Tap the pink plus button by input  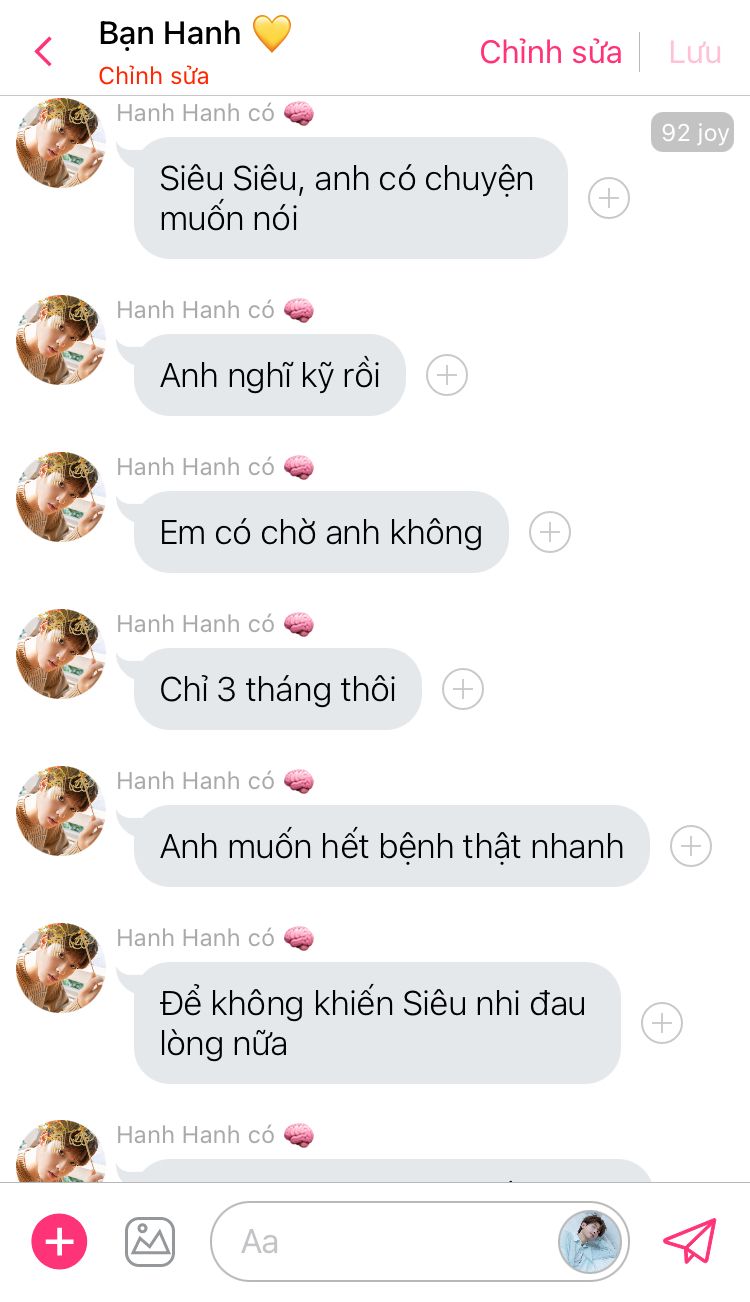click(60, 1242)
